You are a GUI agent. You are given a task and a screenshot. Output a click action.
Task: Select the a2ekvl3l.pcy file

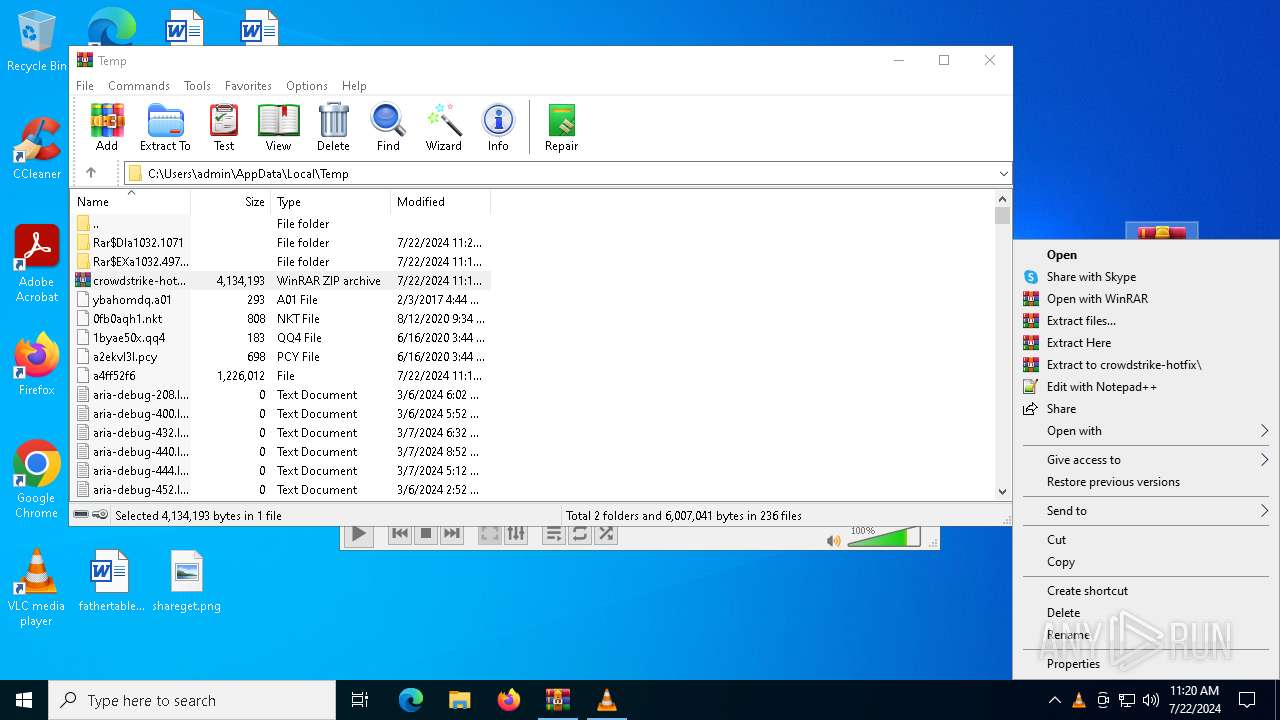tap(281, 357)
